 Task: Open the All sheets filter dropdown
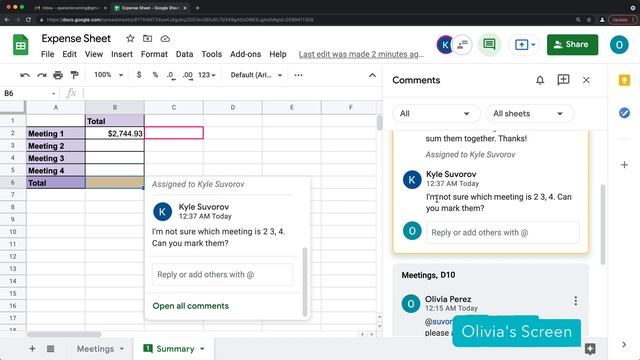(529, 113)
